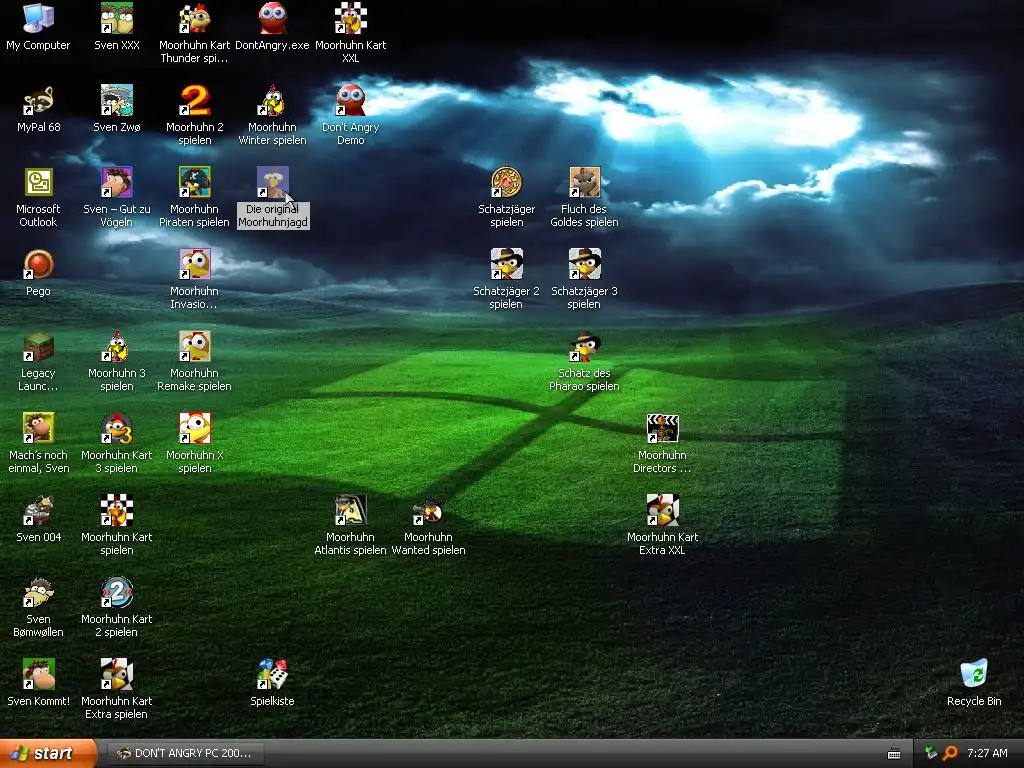Click the 7:27 AM system clock

click(987, 753)
